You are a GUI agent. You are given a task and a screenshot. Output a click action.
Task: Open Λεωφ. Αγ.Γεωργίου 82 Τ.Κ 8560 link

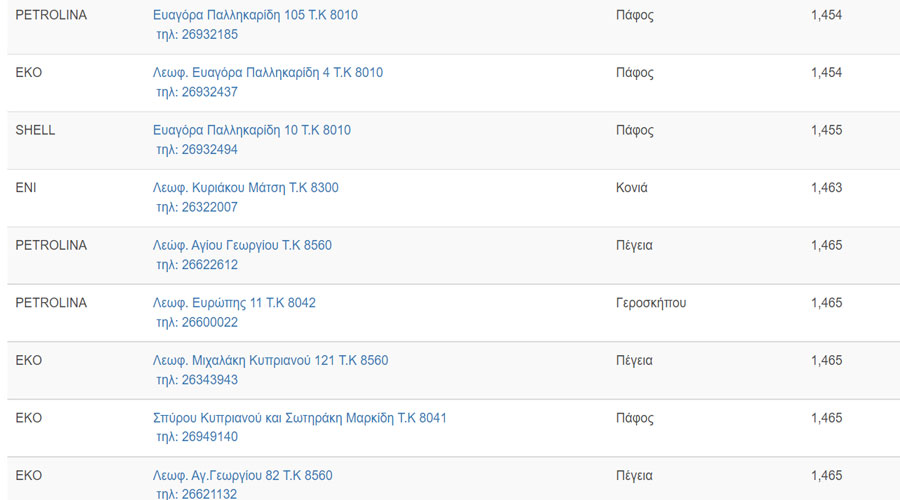click(242, 475)
